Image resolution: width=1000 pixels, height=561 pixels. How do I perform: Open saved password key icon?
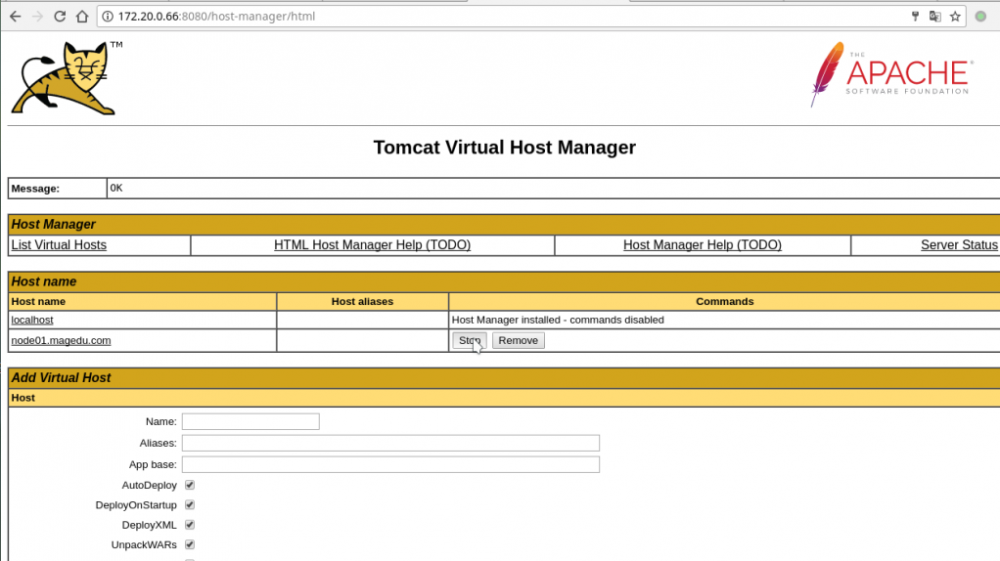(x=915, y=17)
